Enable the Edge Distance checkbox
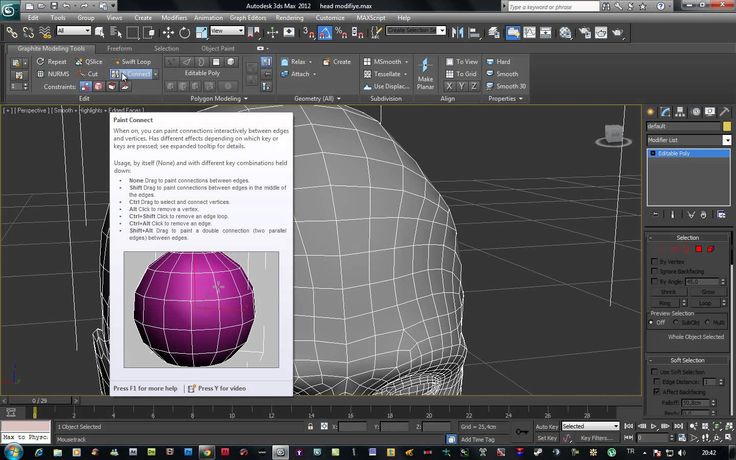The width and height of the screenshot is (736, 460). (x=657, y=382)
